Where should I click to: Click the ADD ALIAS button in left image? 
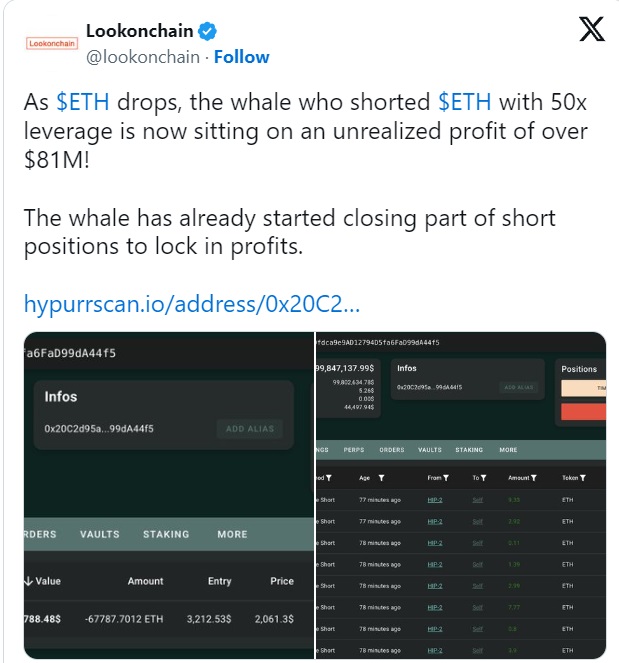(x=250, y=429)
